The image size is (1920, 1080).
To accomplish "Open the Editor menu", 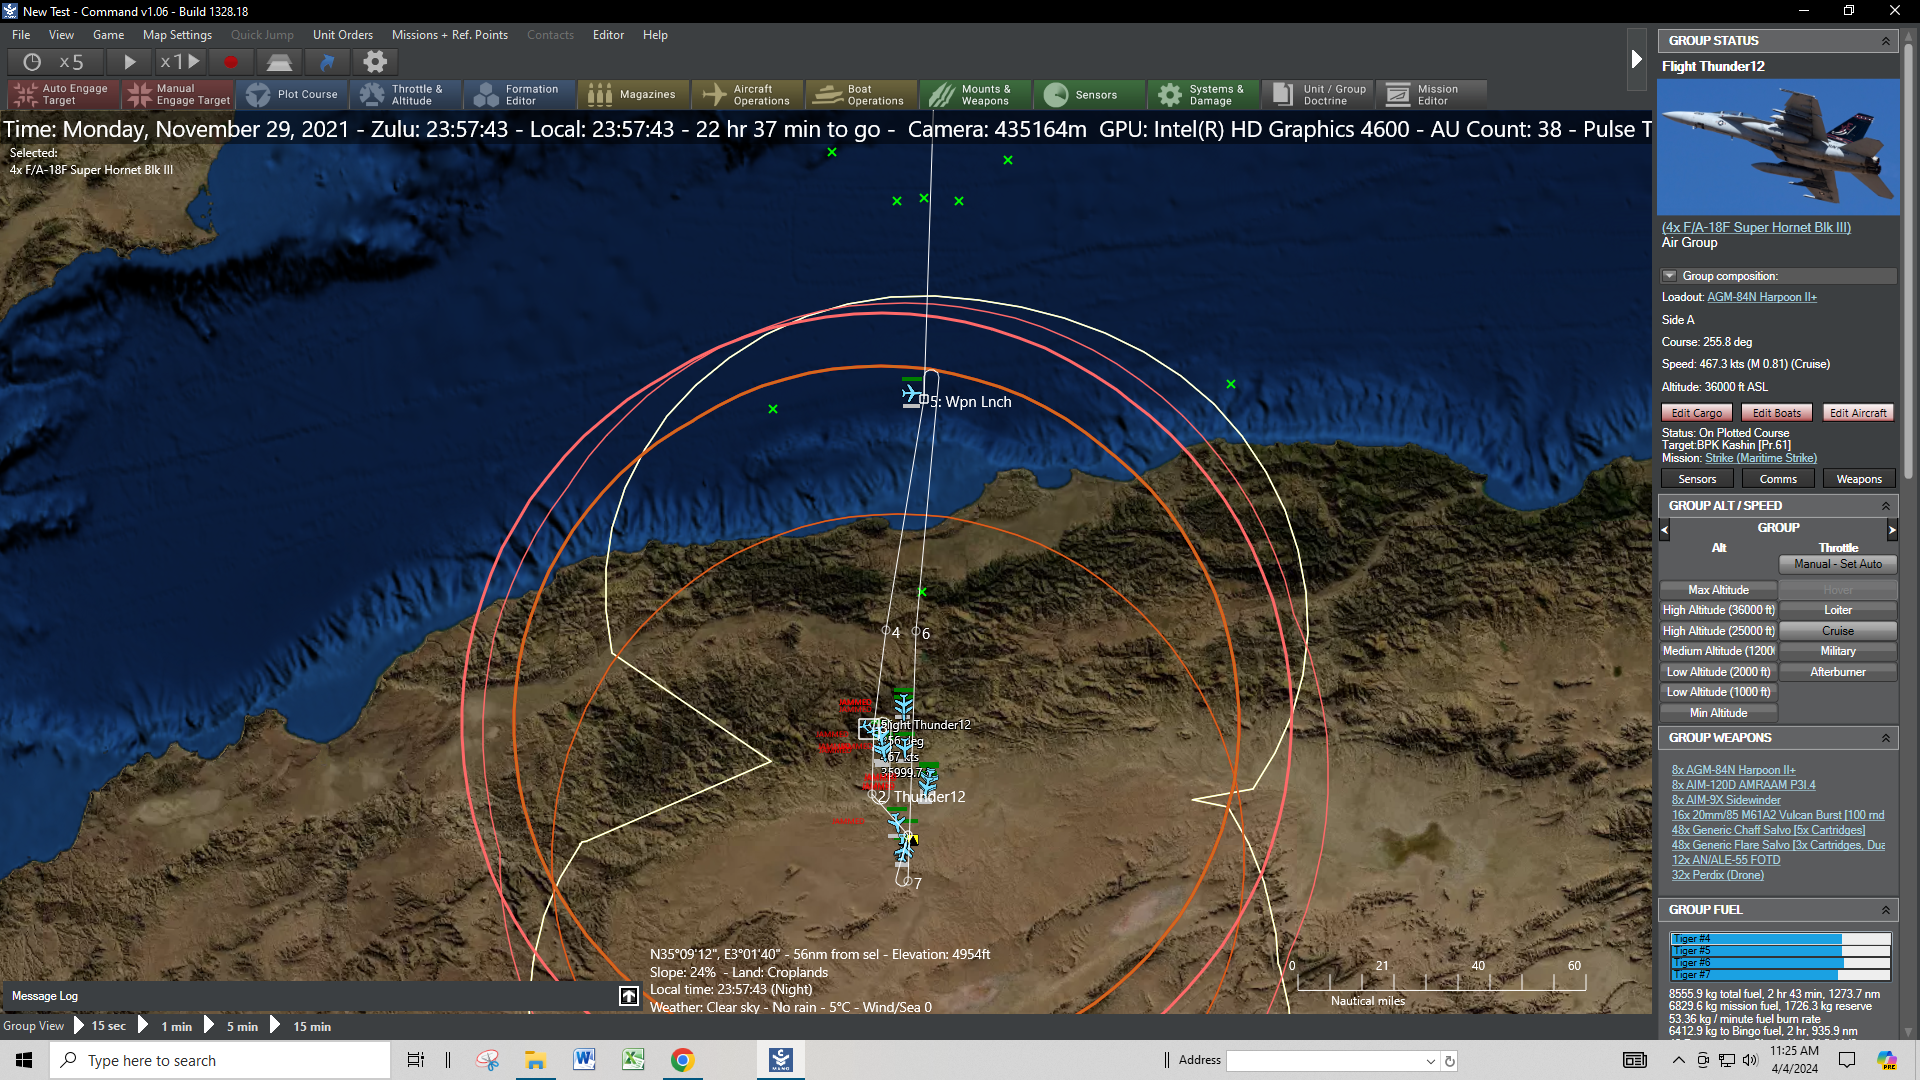I will pyautogui.click(x=608, y=35).
